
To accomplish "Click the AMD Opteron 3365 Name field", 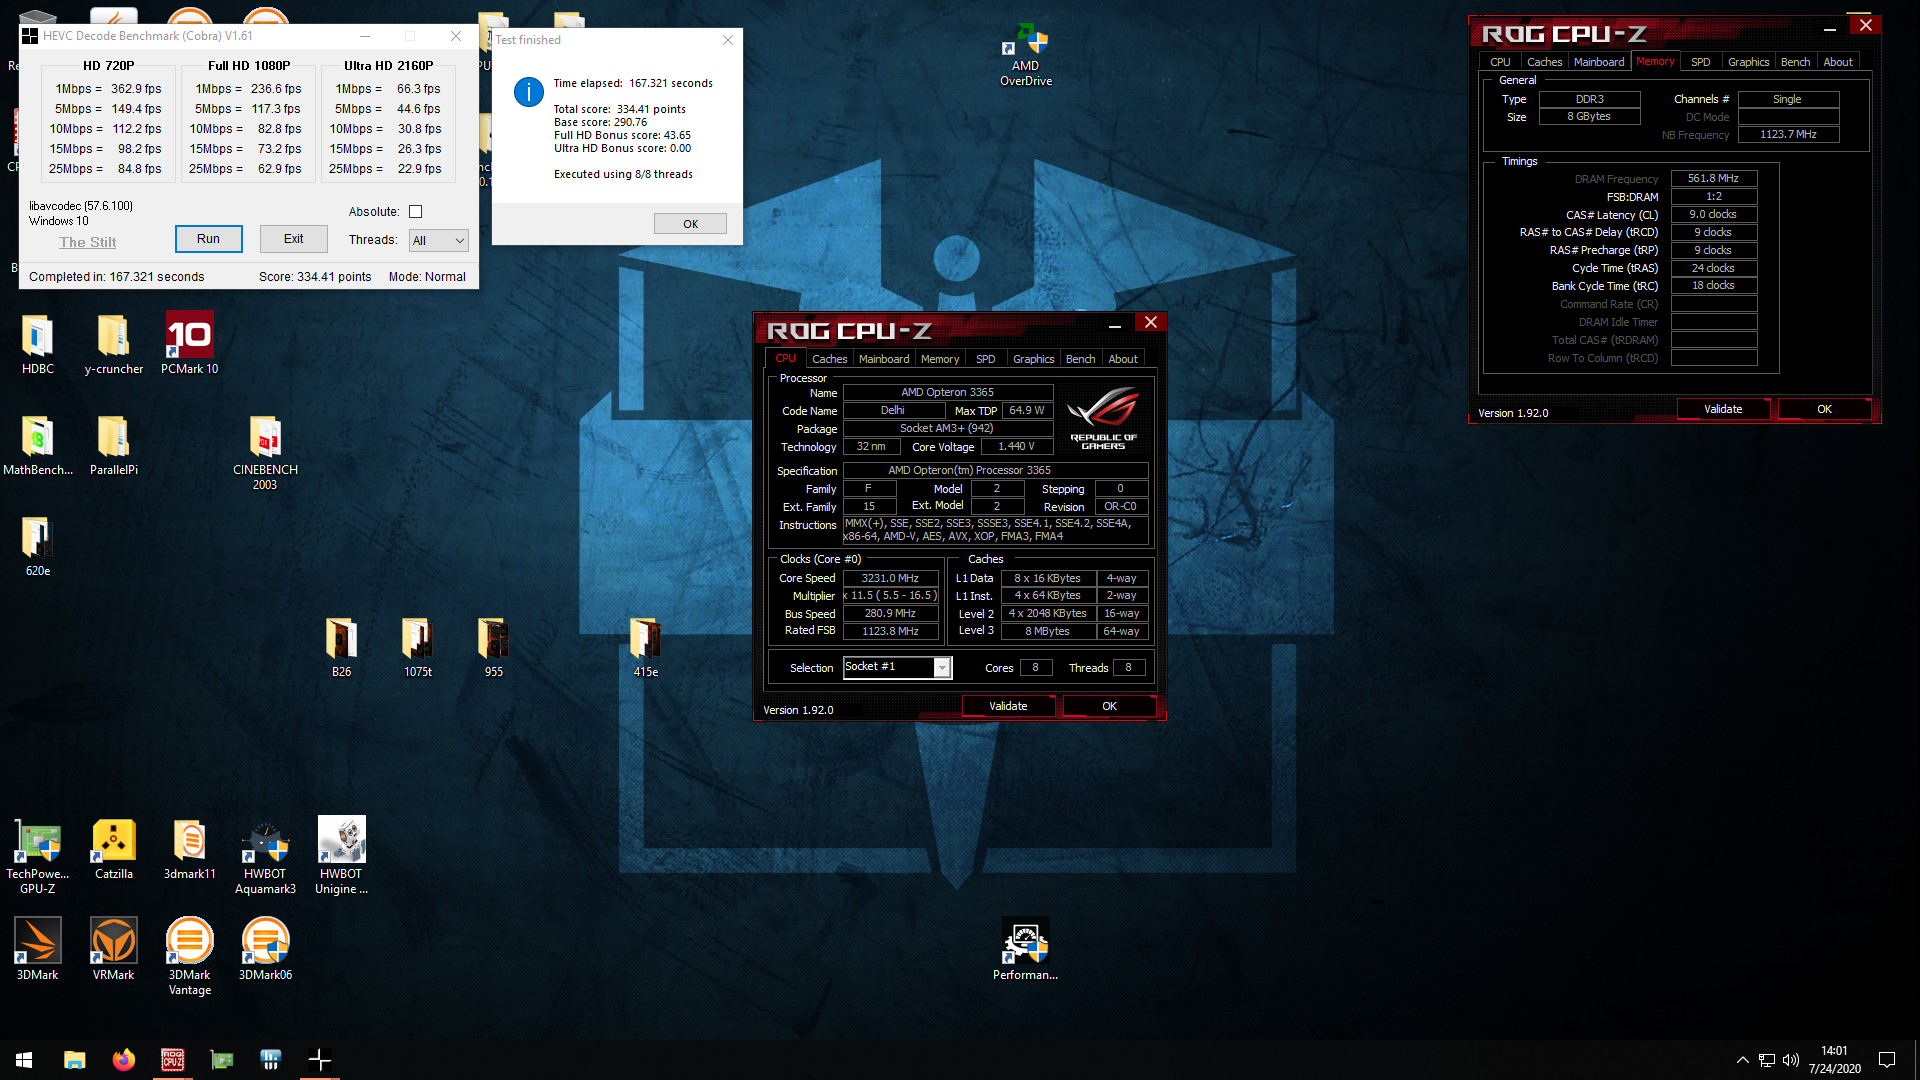I will 947,393.
